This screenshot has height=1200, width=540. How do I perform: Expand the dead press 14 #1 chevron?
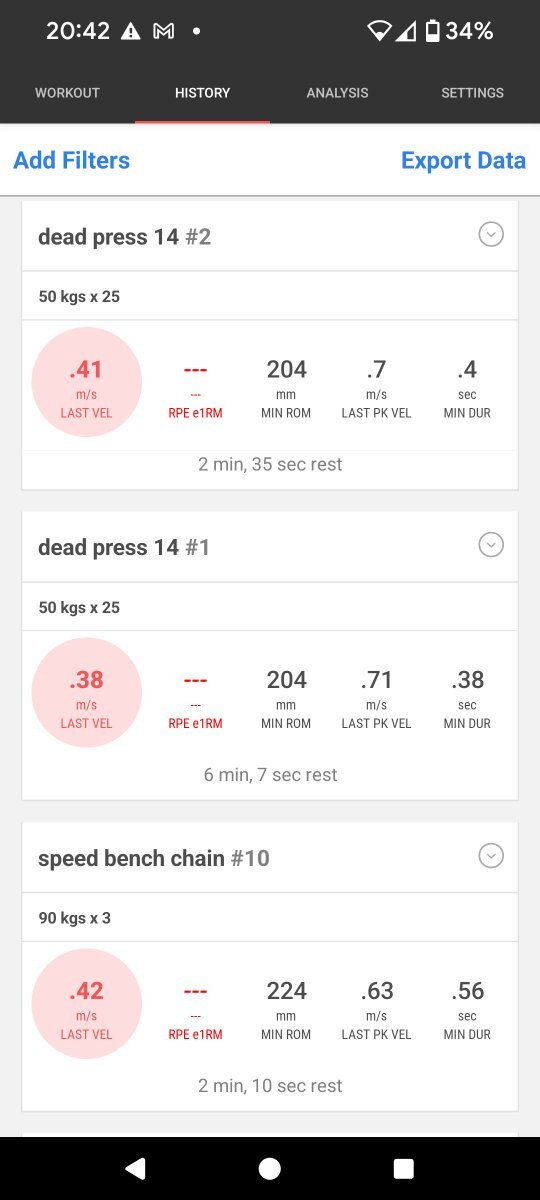490,545
